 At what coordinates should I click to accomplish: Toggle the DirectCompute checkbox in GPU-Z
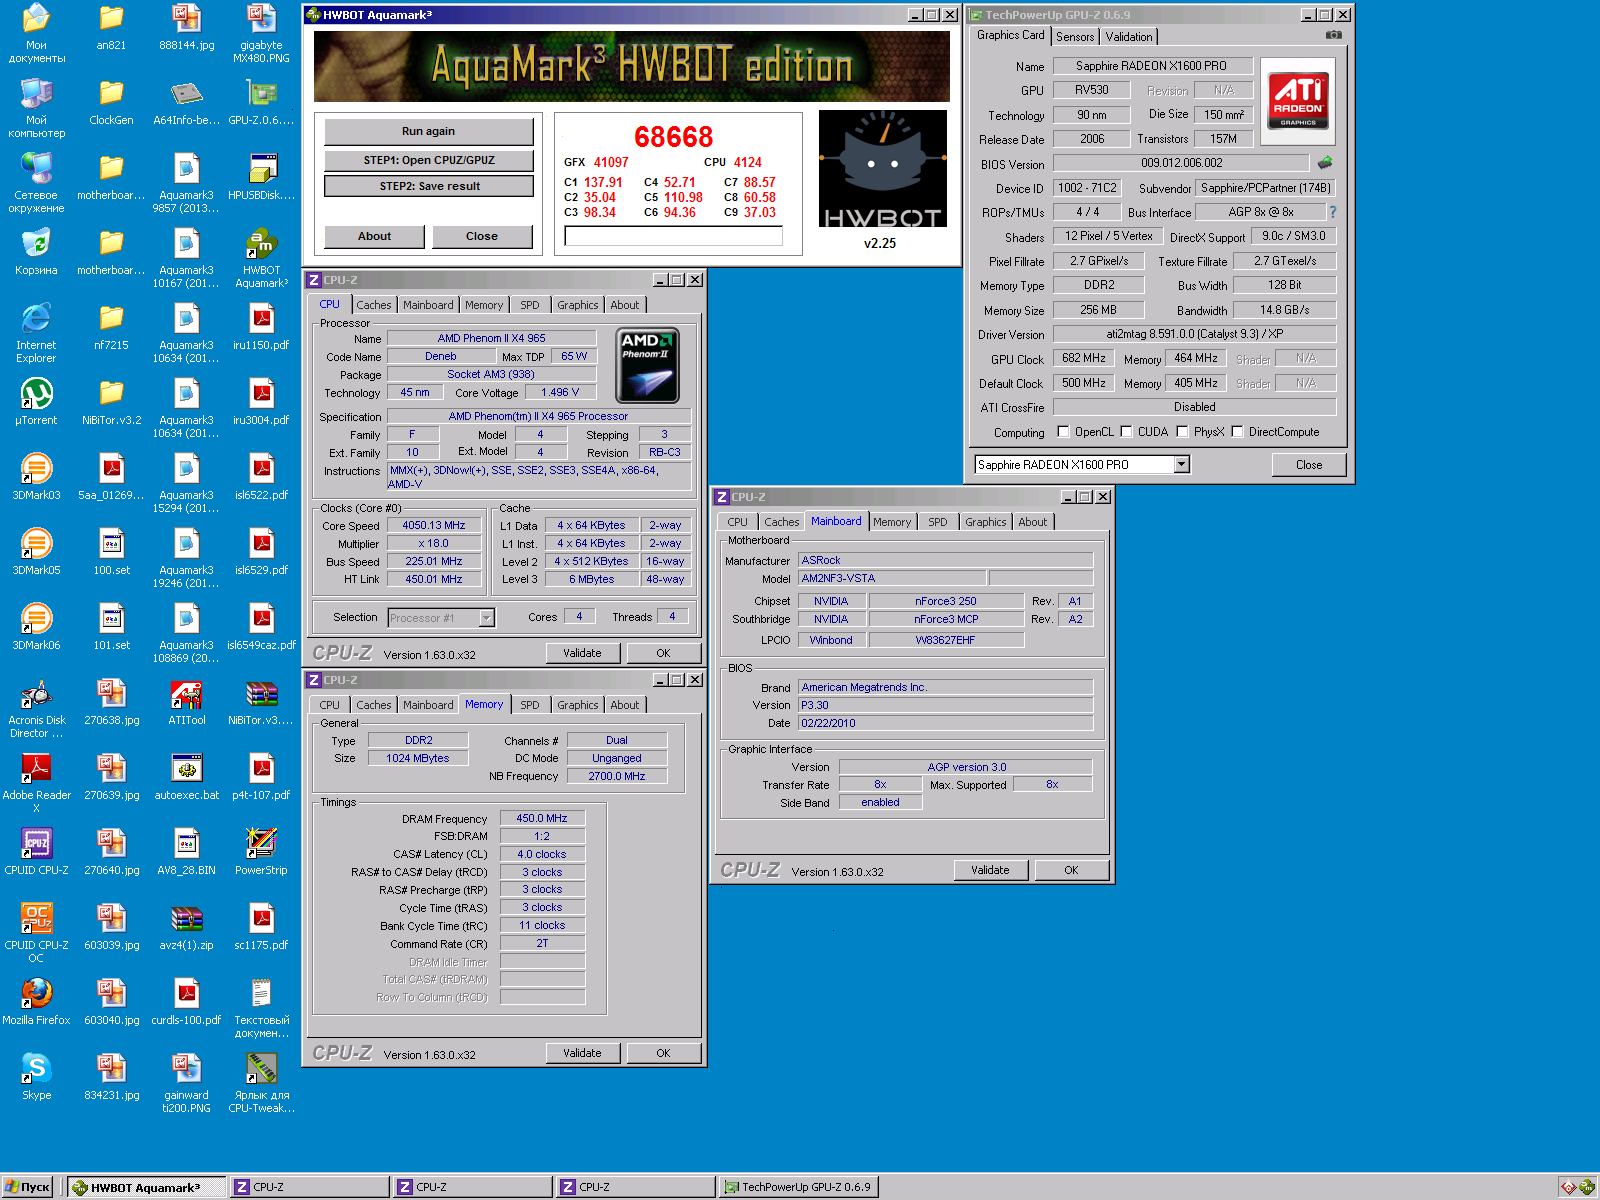[1238, 432]
